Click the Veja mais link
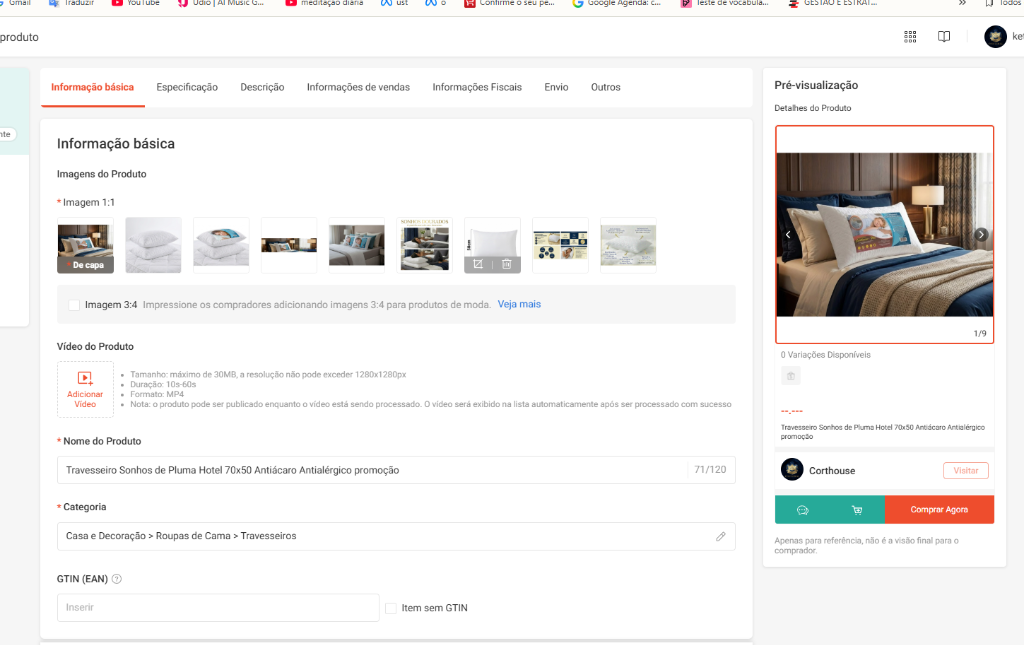 pos(519,304)
